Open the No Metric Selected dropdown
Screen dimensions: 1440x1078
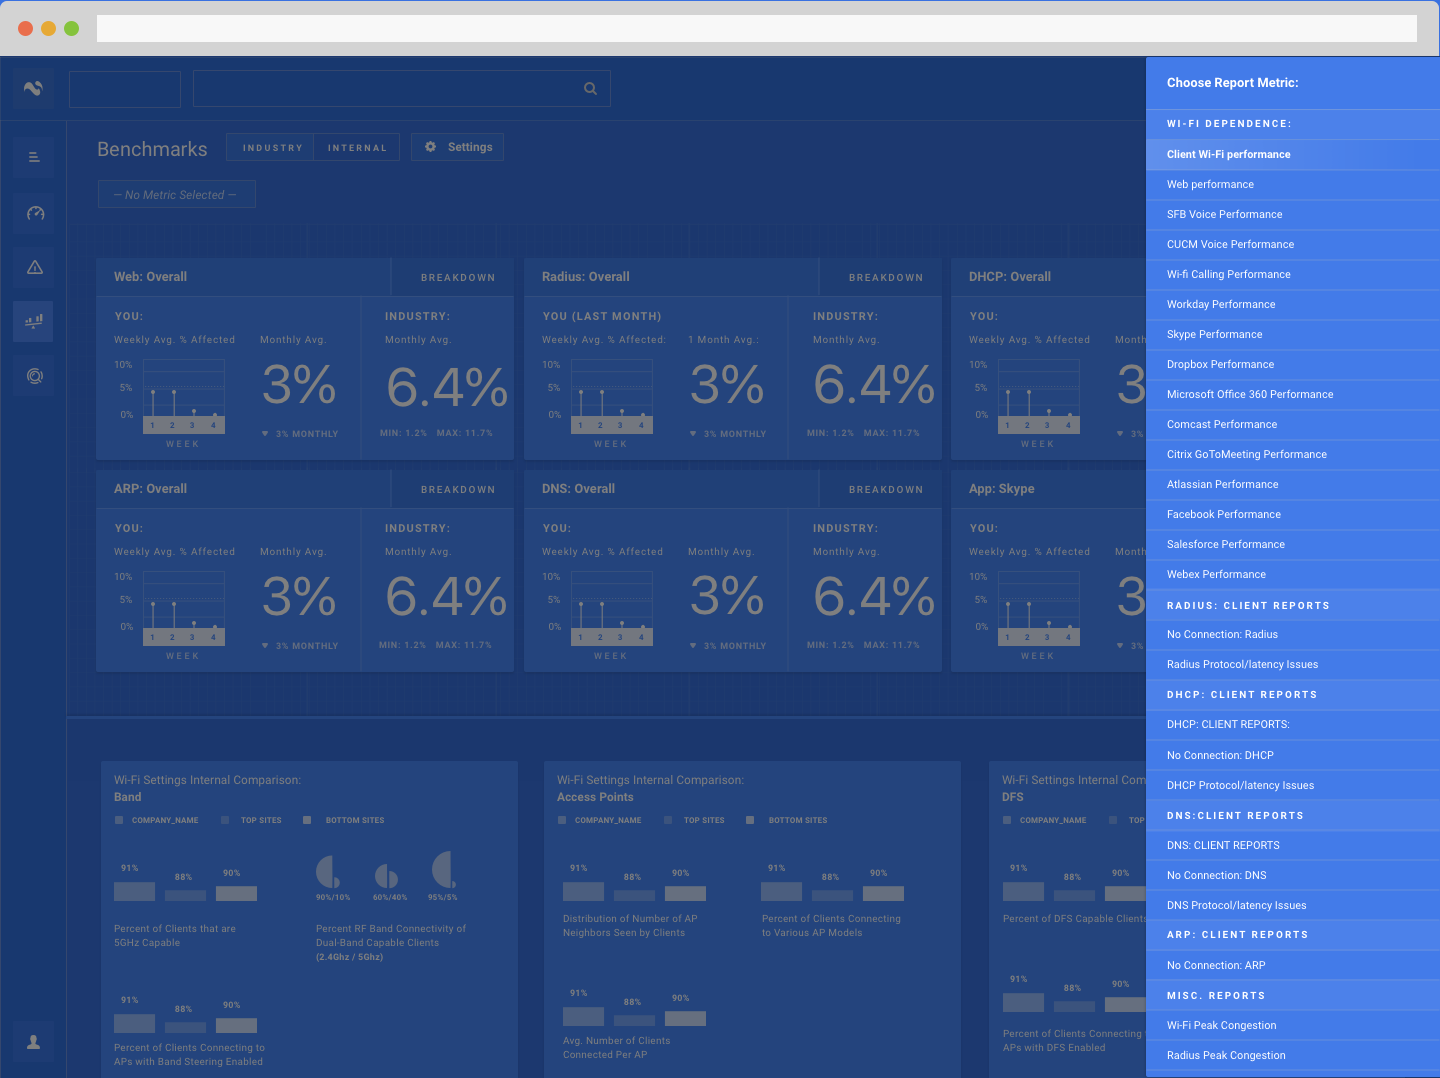(x=177, y=194)
